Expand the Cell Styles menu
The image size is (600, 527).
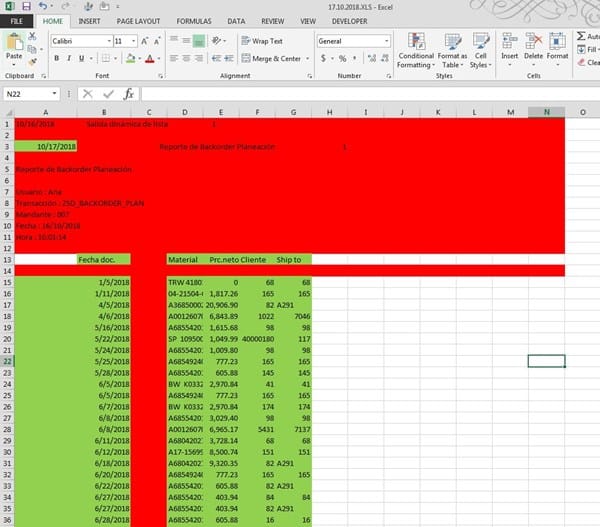pyautogui.click(x=481, y=51)
